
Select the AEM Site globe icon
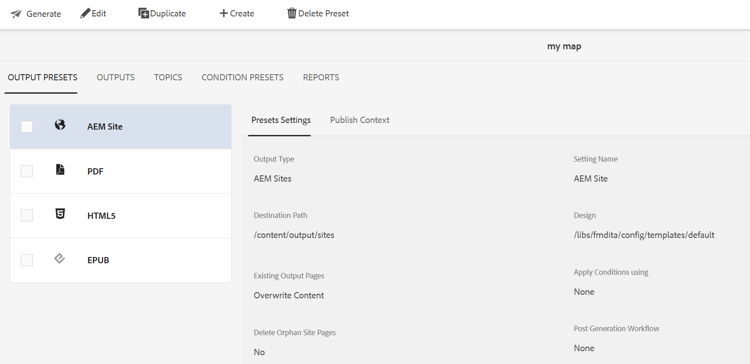point(60,125)
